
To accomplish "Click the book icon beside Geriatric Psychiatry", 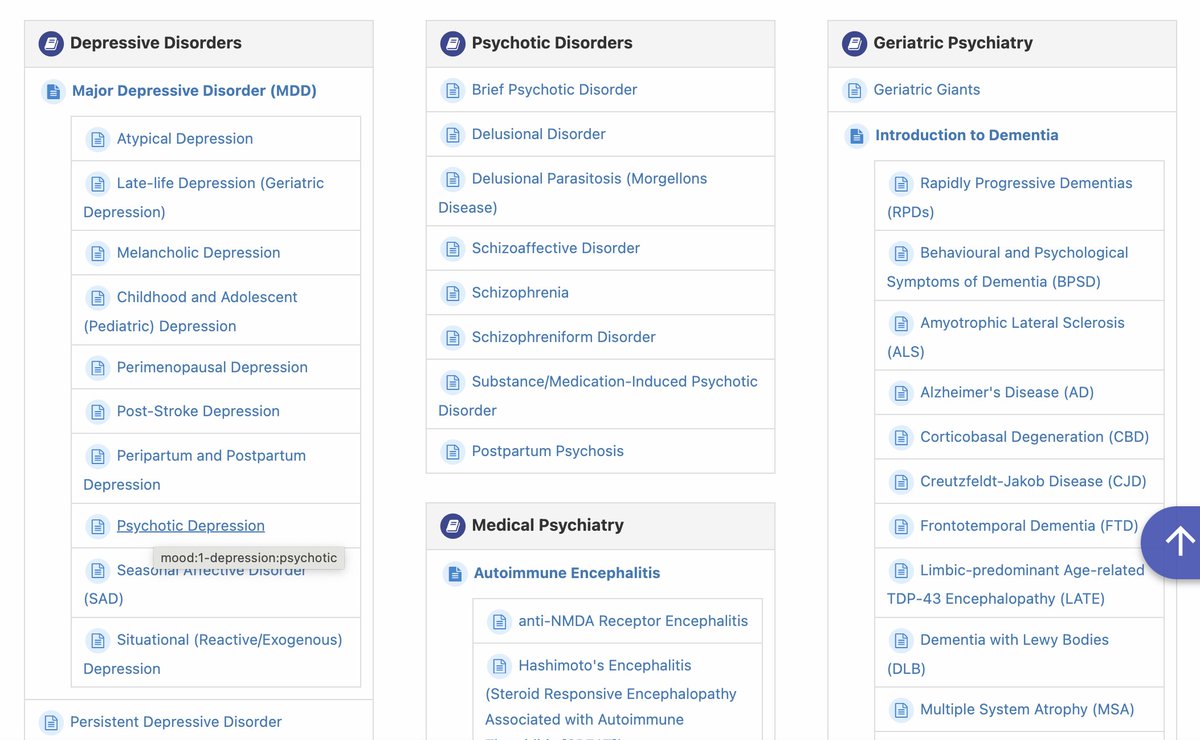I will 854,43.
